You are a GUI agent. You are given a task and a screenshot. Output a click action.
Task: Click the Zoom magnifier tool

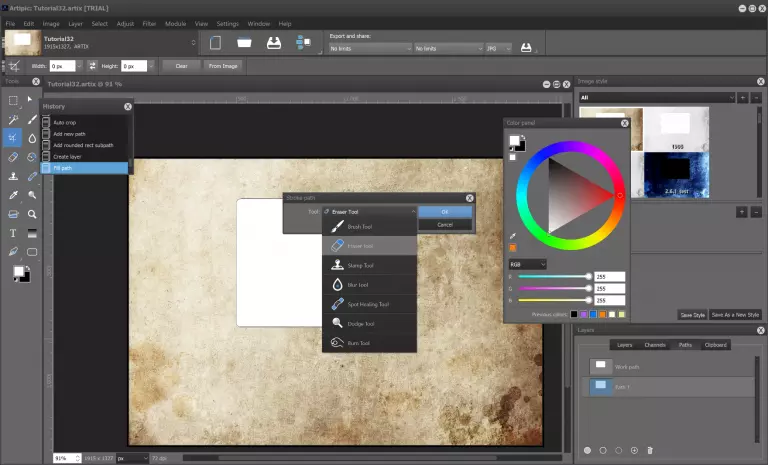[x=32, y=214]
